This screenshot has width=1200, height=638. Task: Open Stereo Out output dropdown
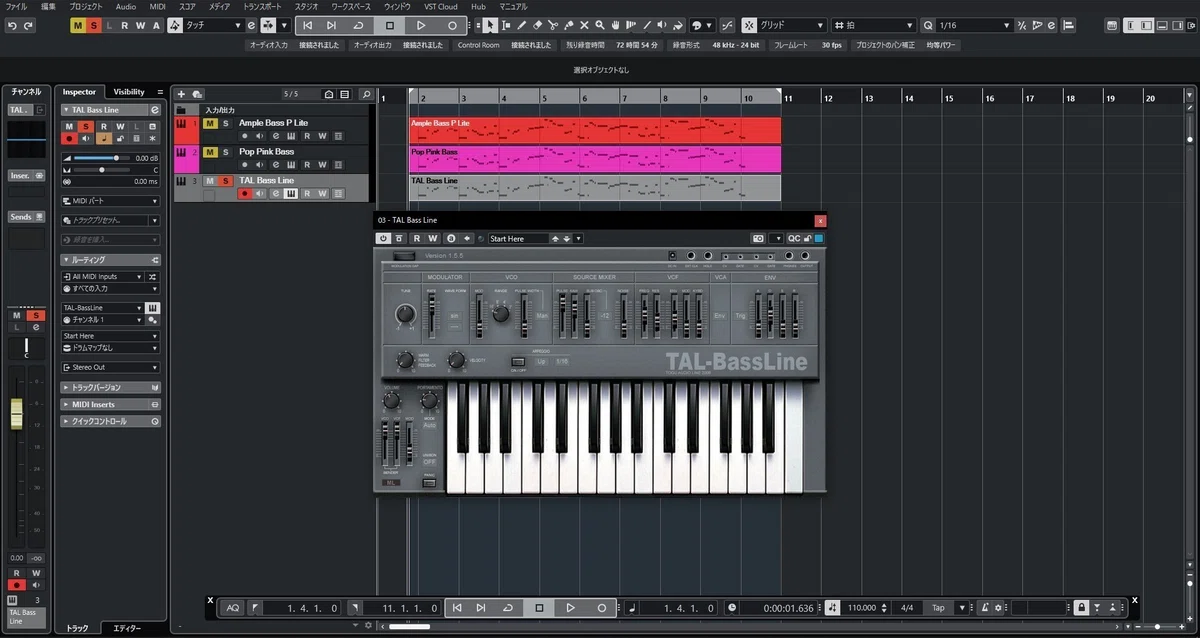110,367
